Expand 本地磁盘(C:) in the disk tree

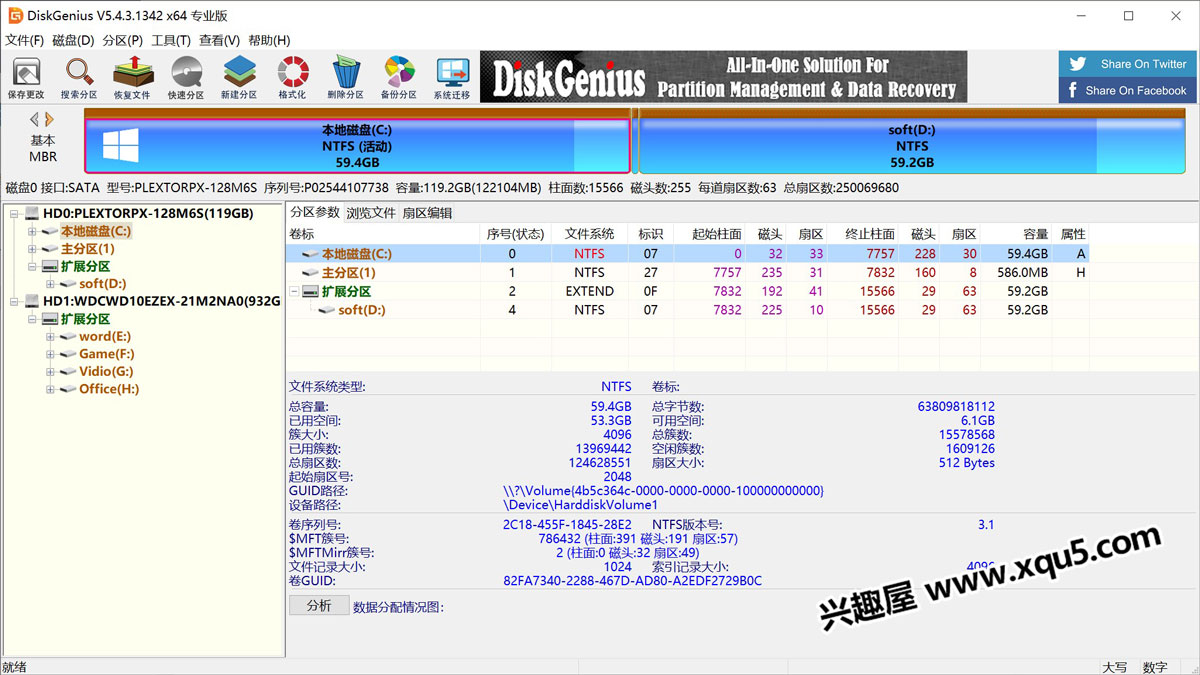32,232
